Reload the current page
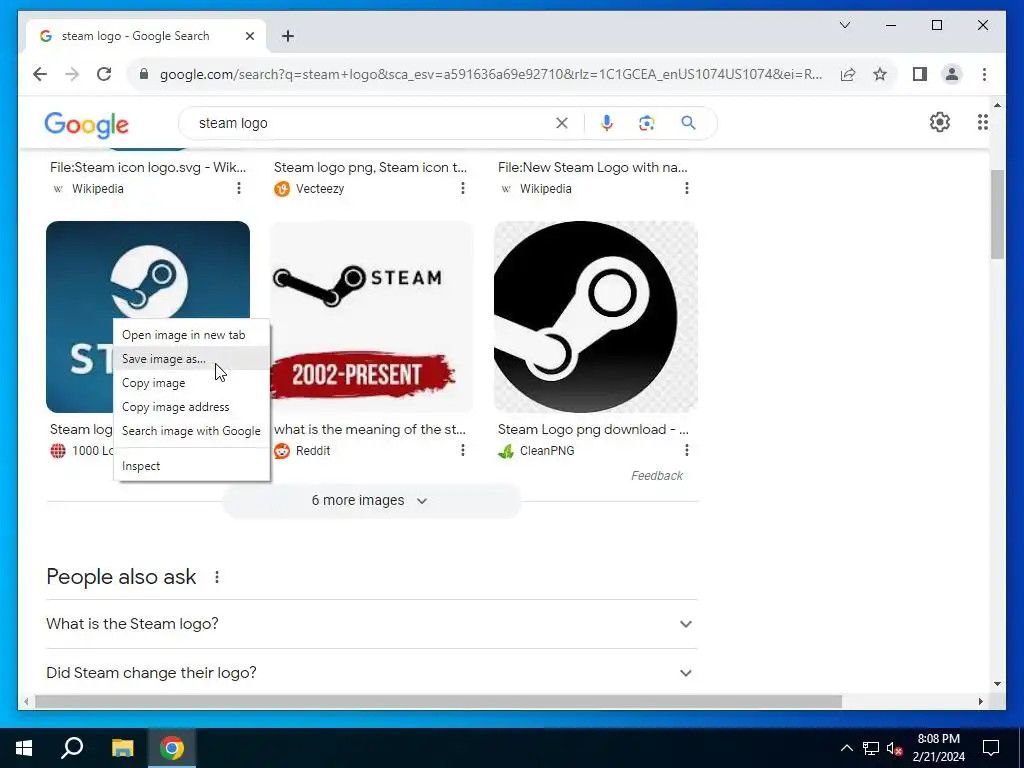Image resolution: width=1024 pixels, height=768 pixels. tap(104, 74)
